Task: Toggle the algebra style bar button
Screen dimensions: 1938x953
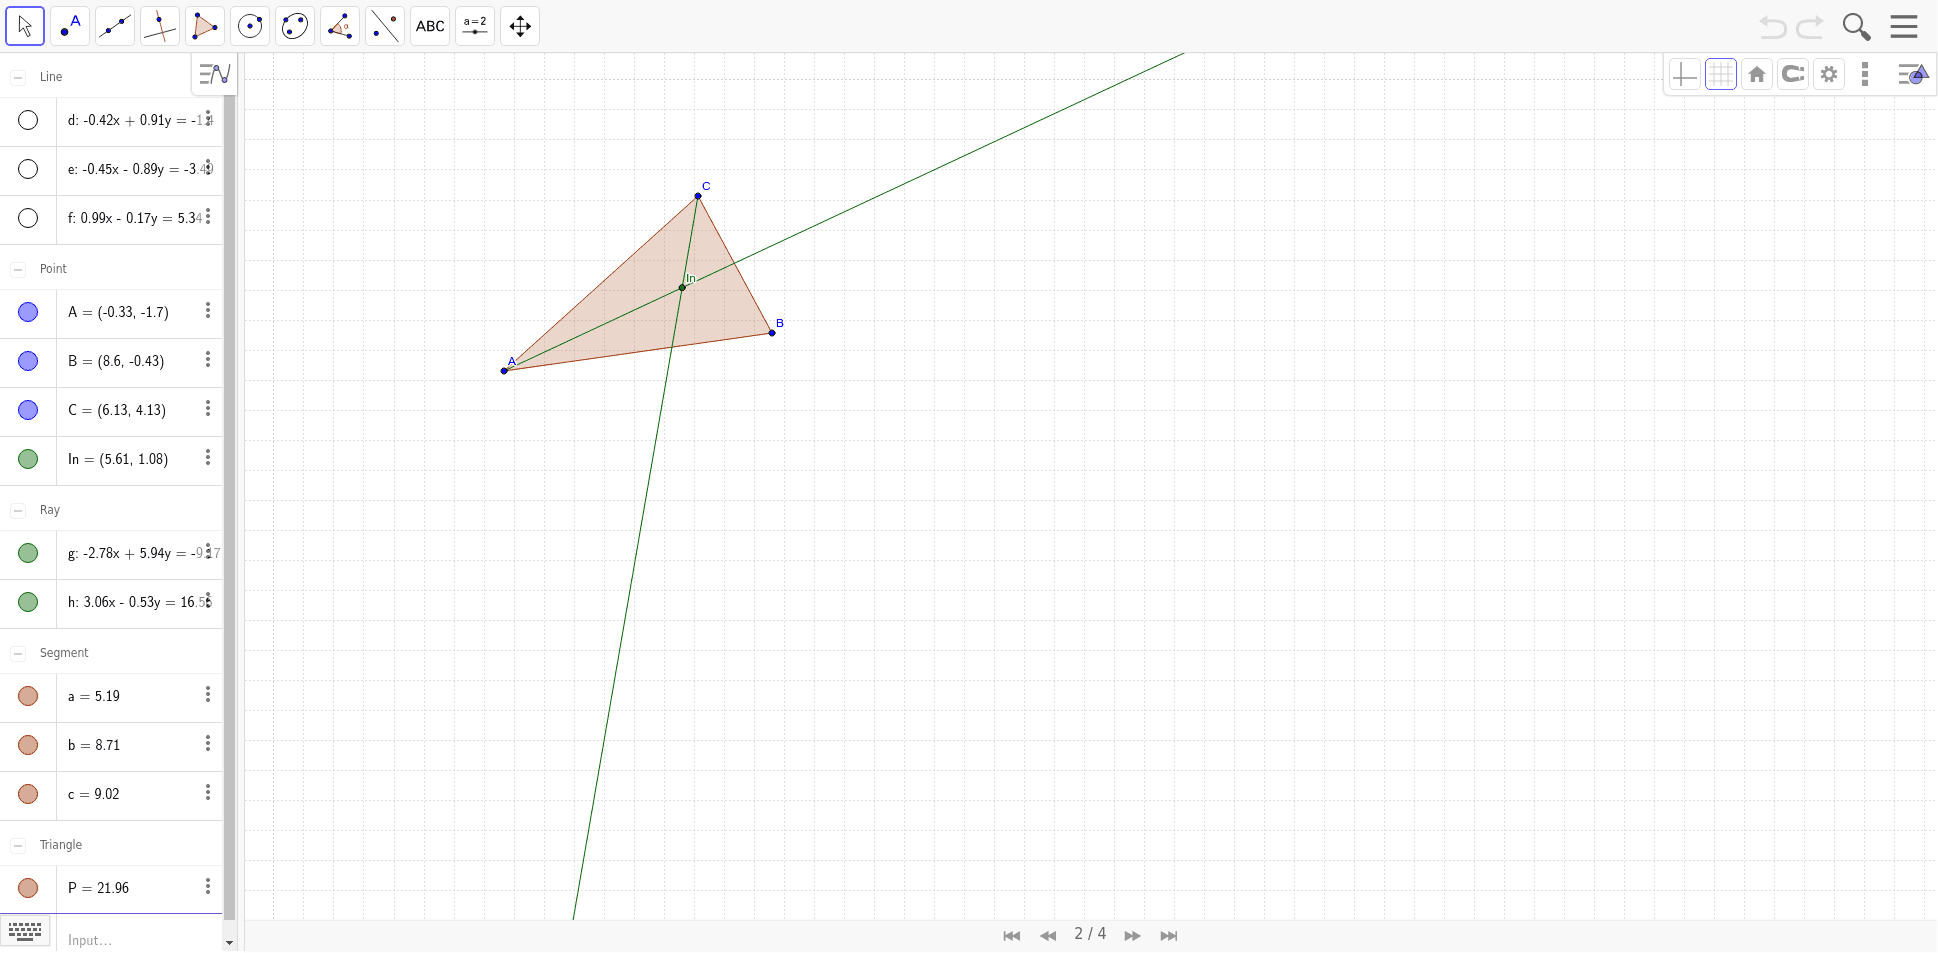Action: pos(214,74)
